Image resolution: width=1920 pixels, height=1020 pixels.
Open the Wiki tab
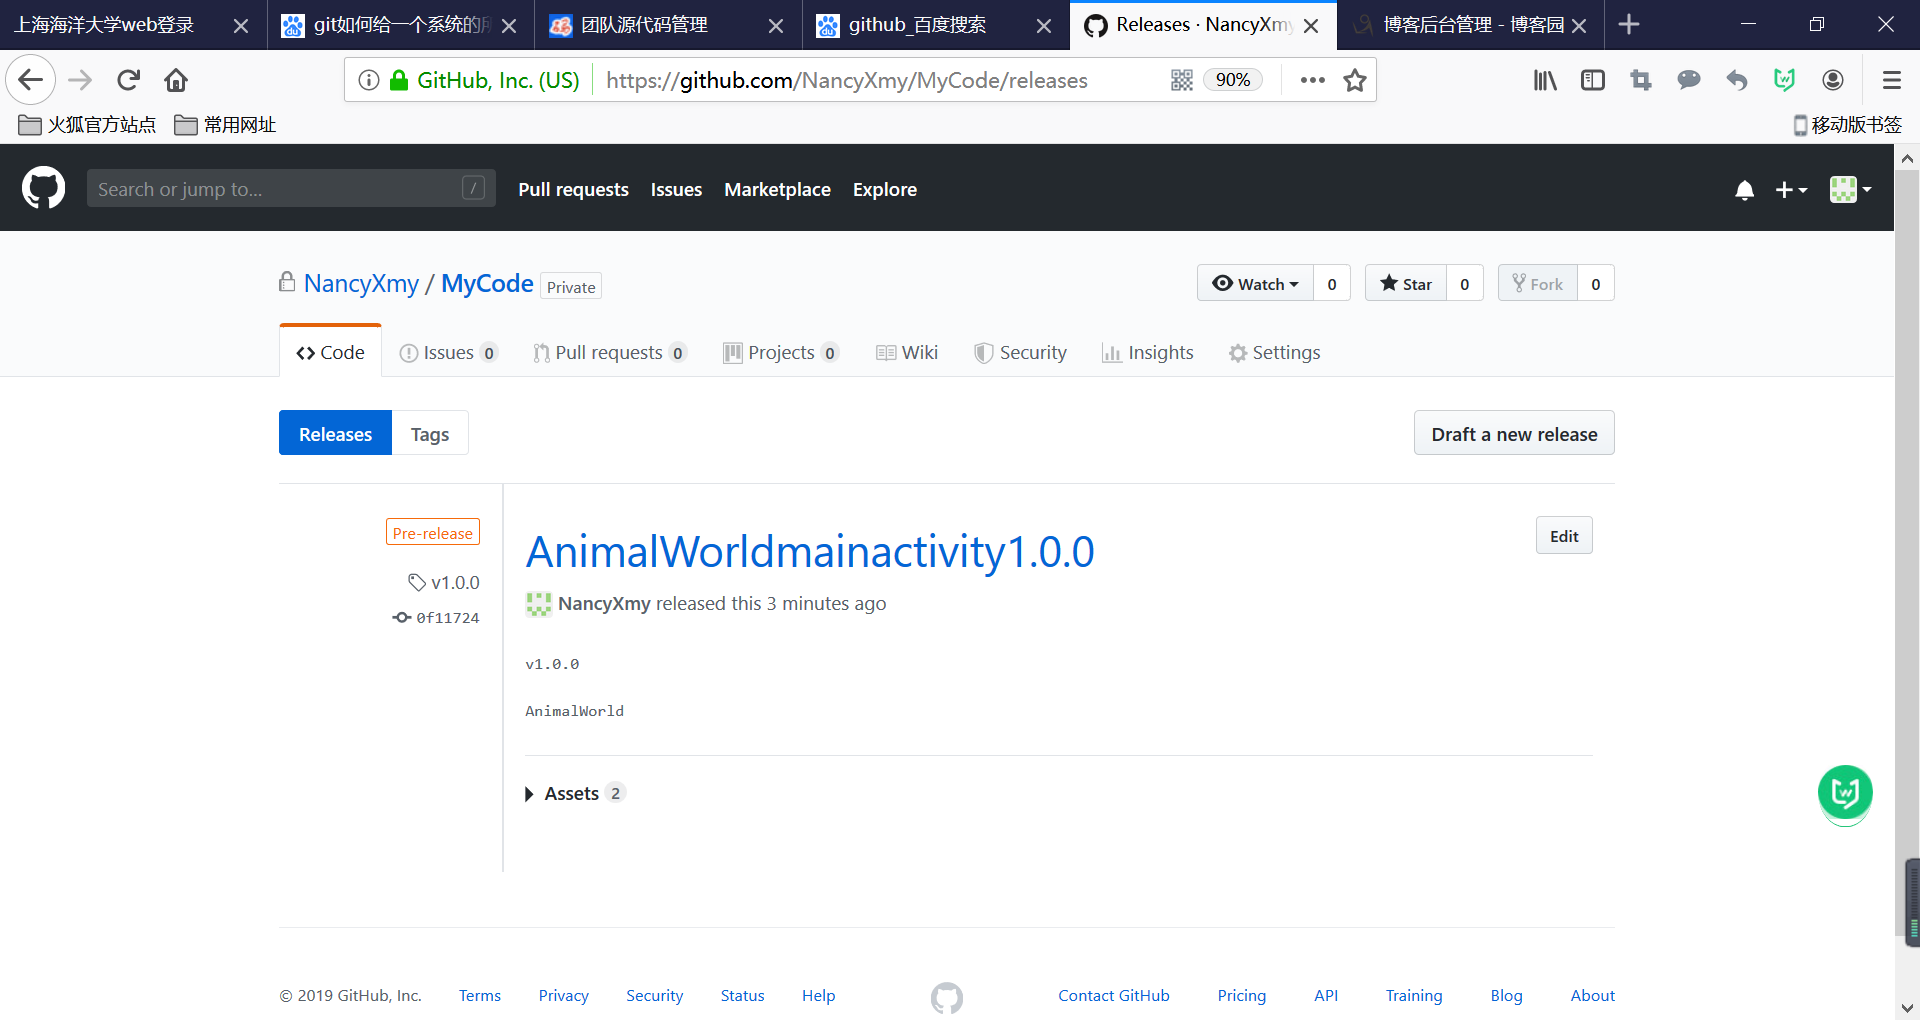pyautogui.click(x=907, y=353)
